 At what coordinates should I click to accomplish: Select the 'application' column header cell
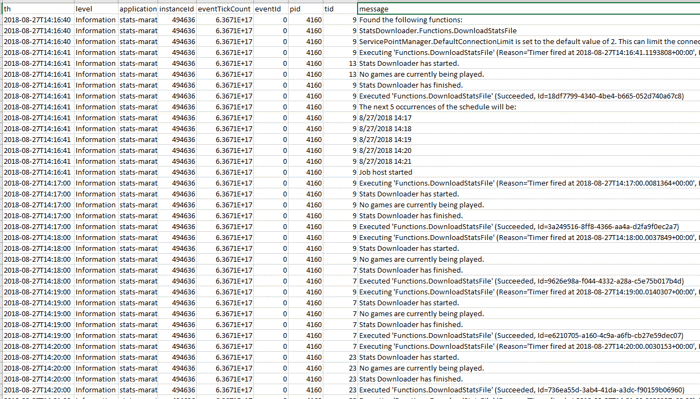138,9
